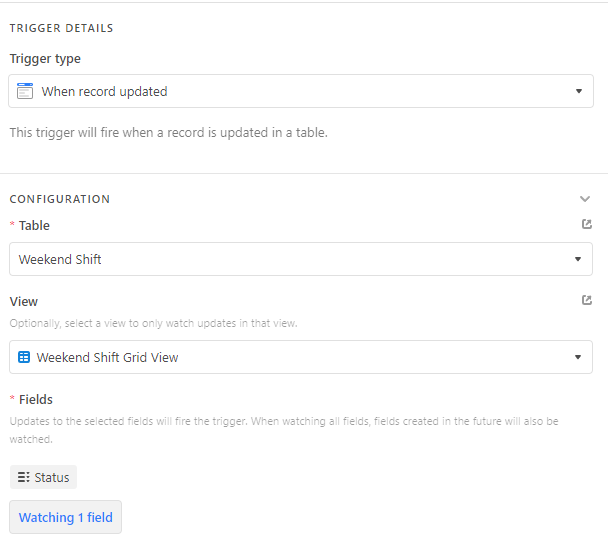Image resolution: width=608 pixels, height=547 pixels.
Task: Click the 'Trigger type' label
Action: (45, 59)
